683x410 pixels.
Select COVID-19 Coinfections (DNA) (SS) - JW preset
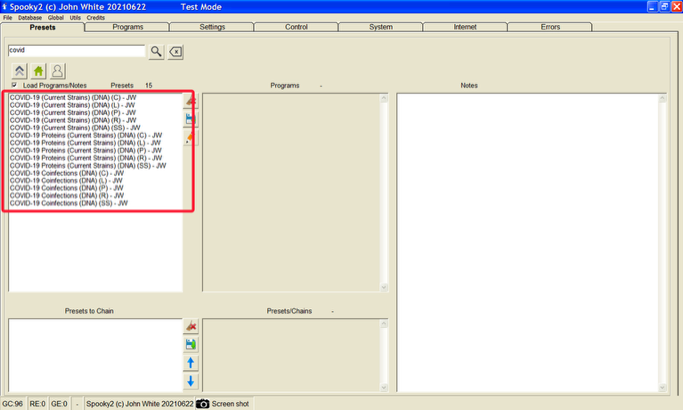pos(68,203)
